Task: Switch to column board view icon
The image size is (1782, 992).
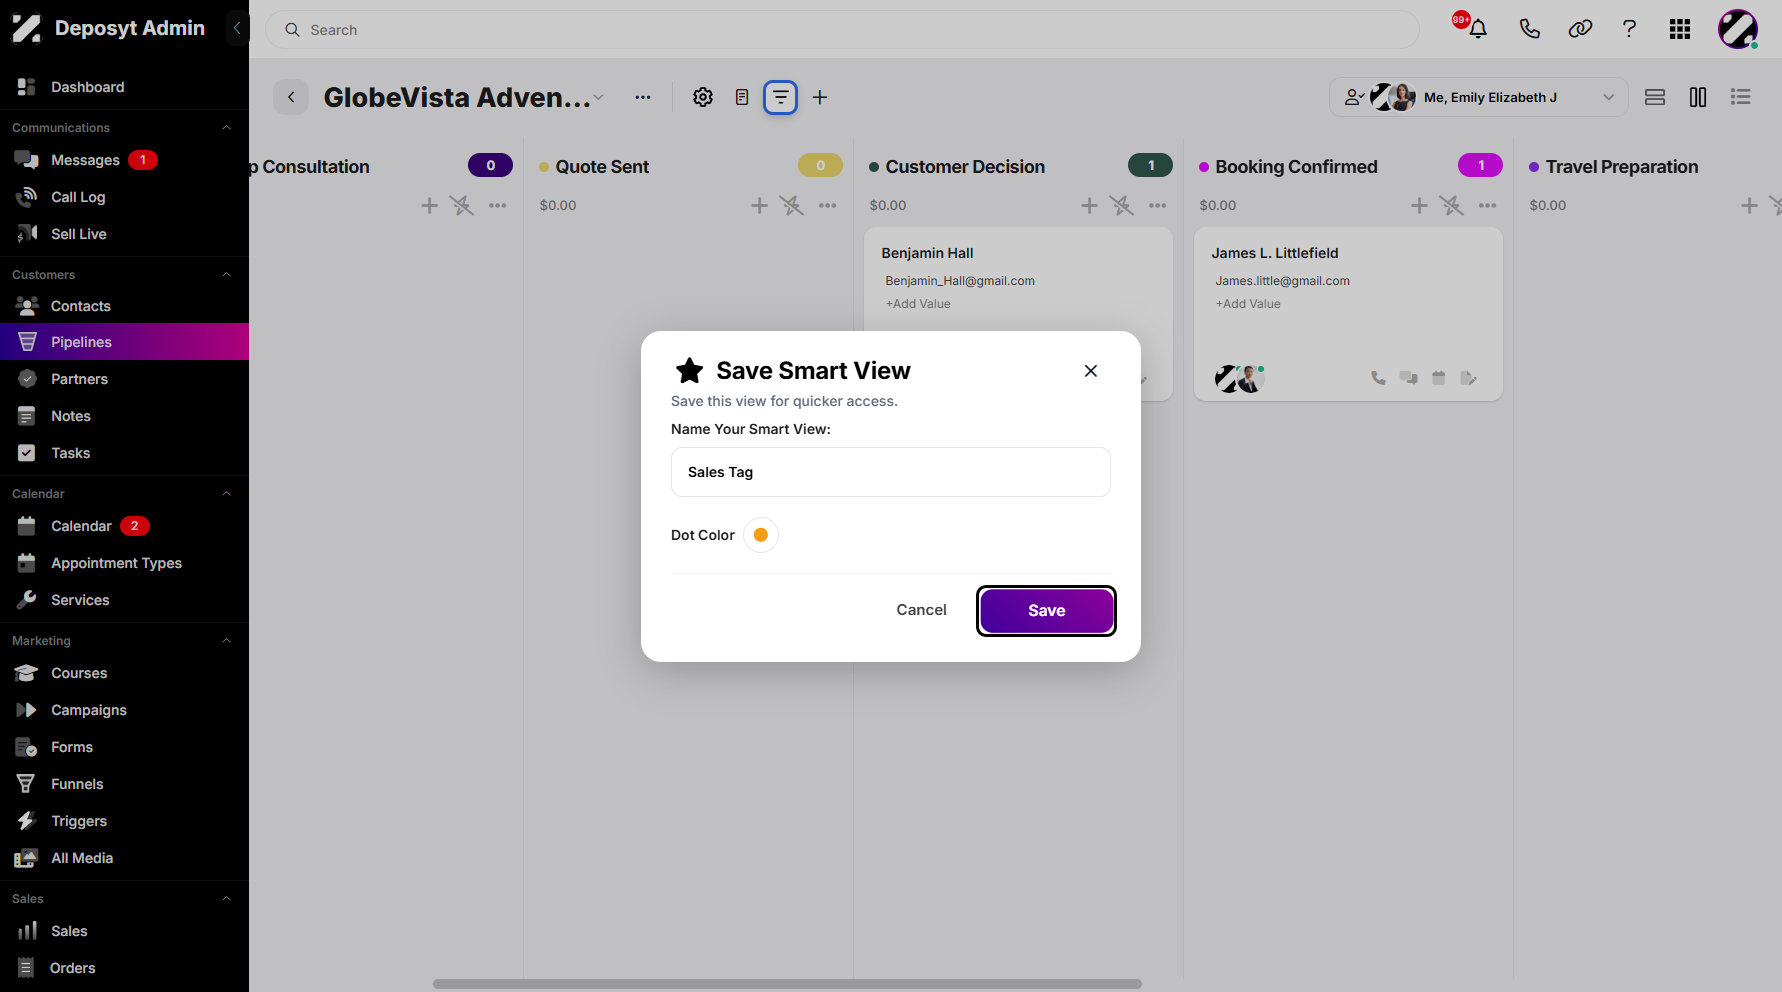Action: [x=1698, y=97]
